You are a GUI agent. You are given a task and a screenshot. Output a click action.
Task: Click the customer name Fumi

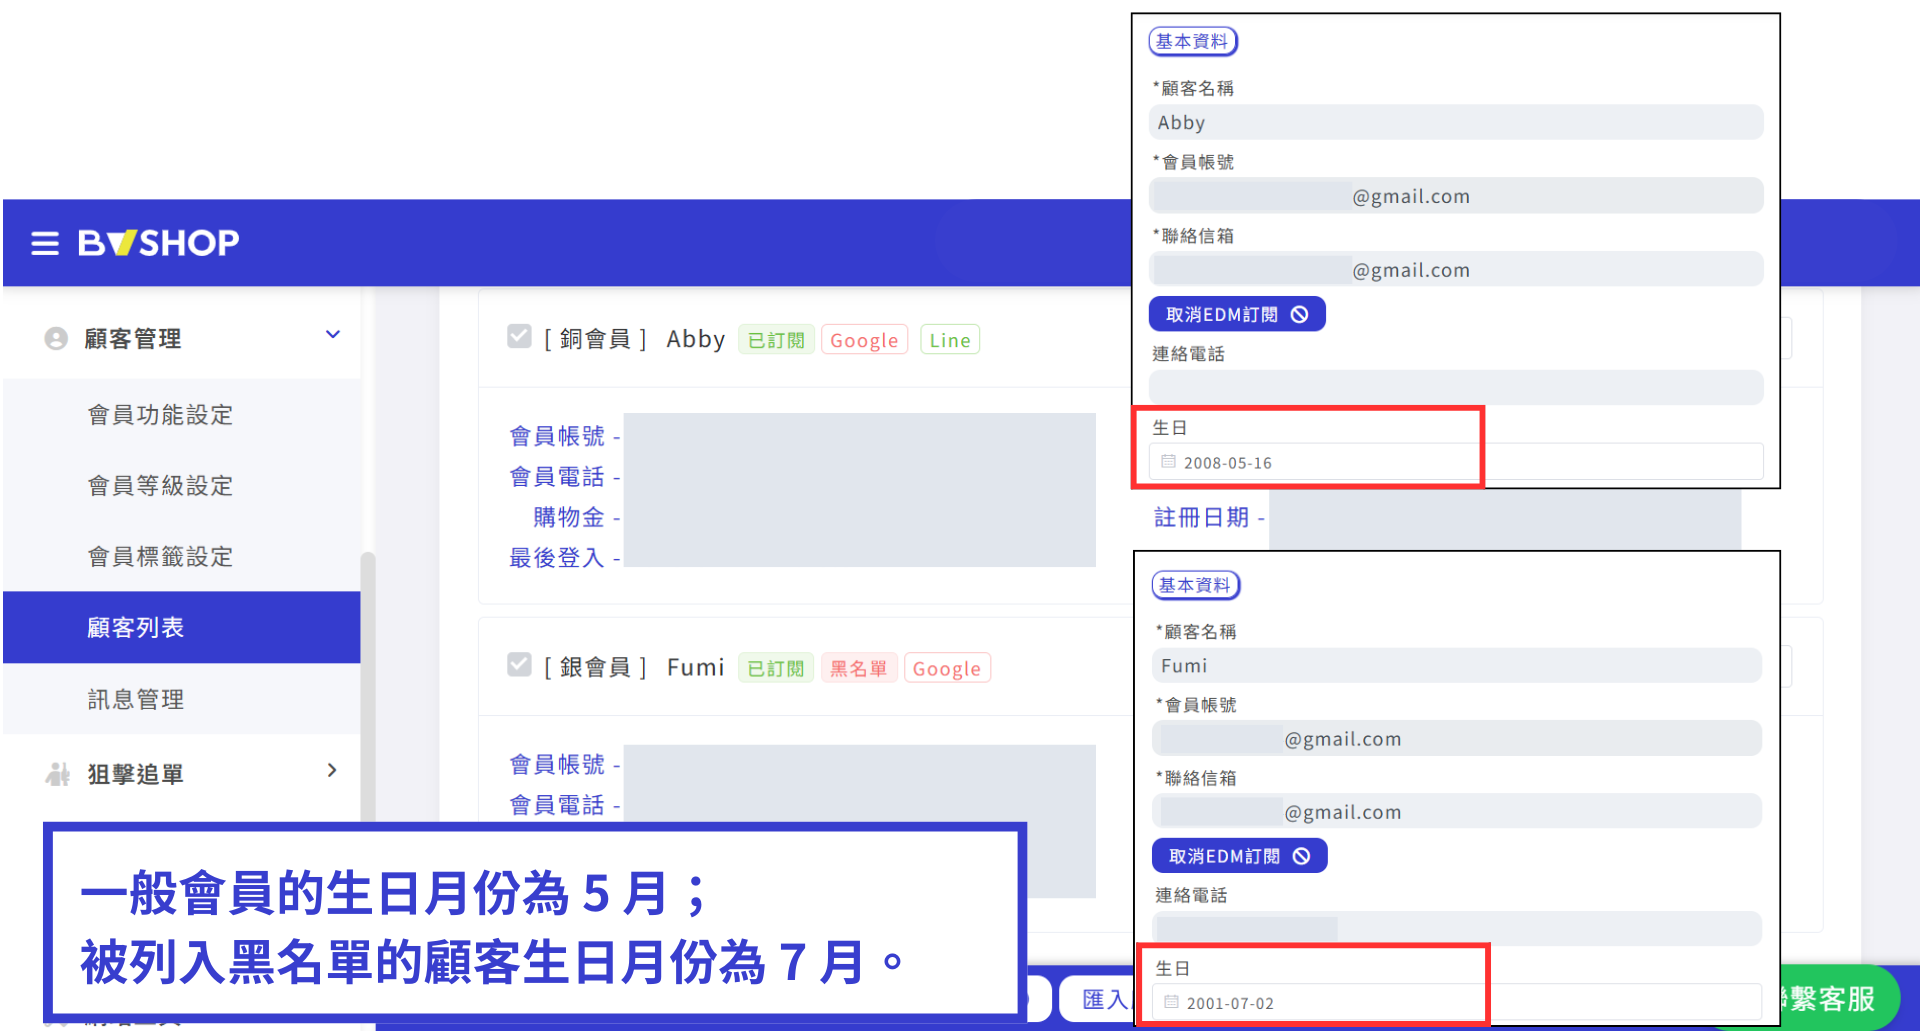[x=696, y=667]
